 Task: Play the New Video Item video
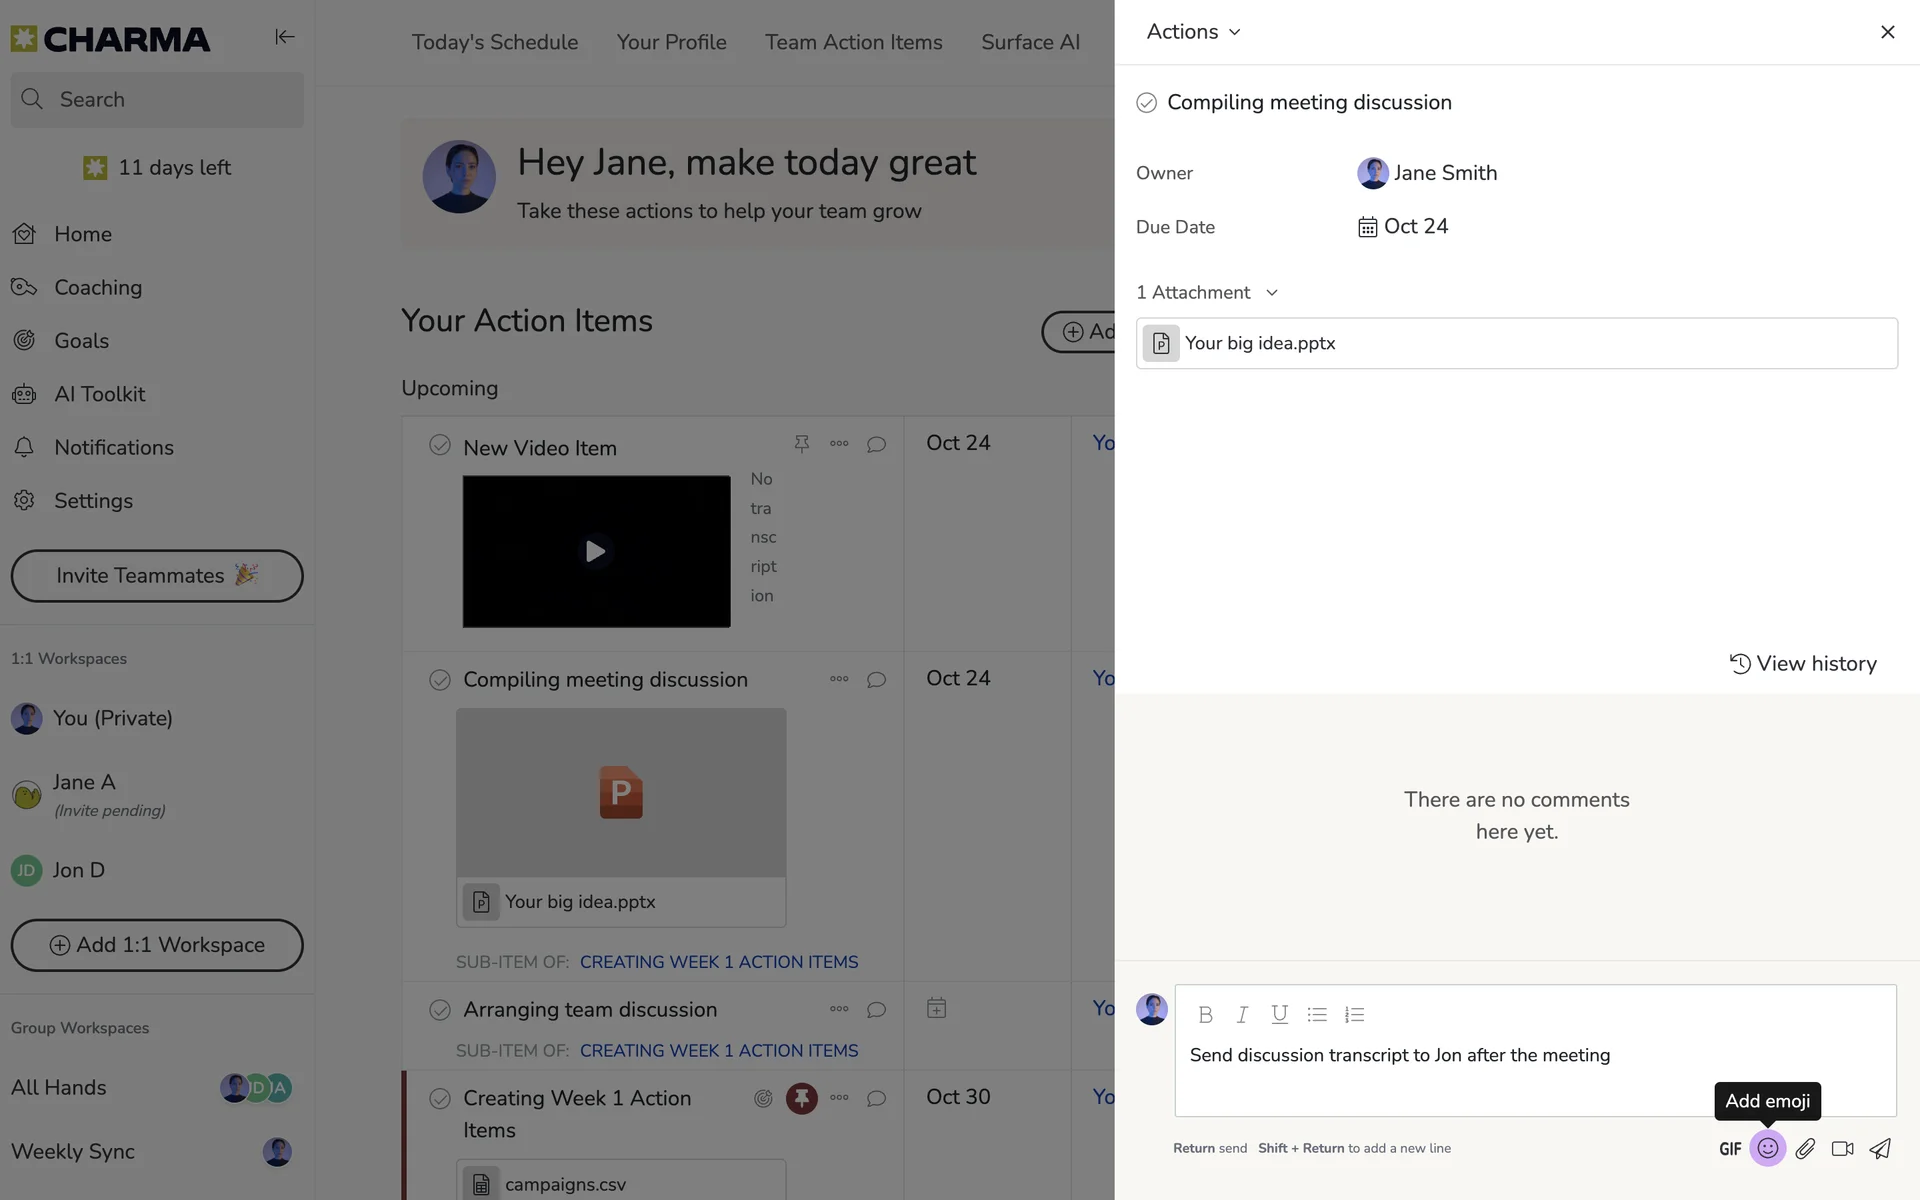tap(595, 551)
